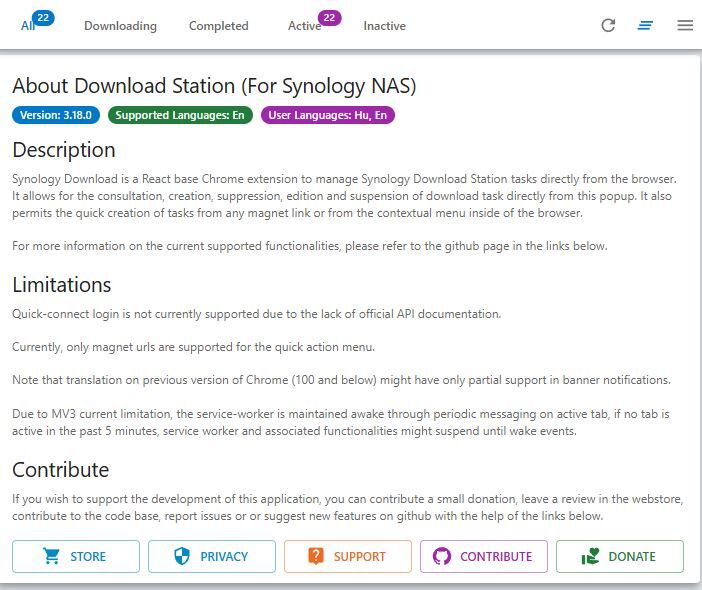Click the Supported Languages: En chip
Viewport: 702px width, 590px height.
tap(180, 115)
